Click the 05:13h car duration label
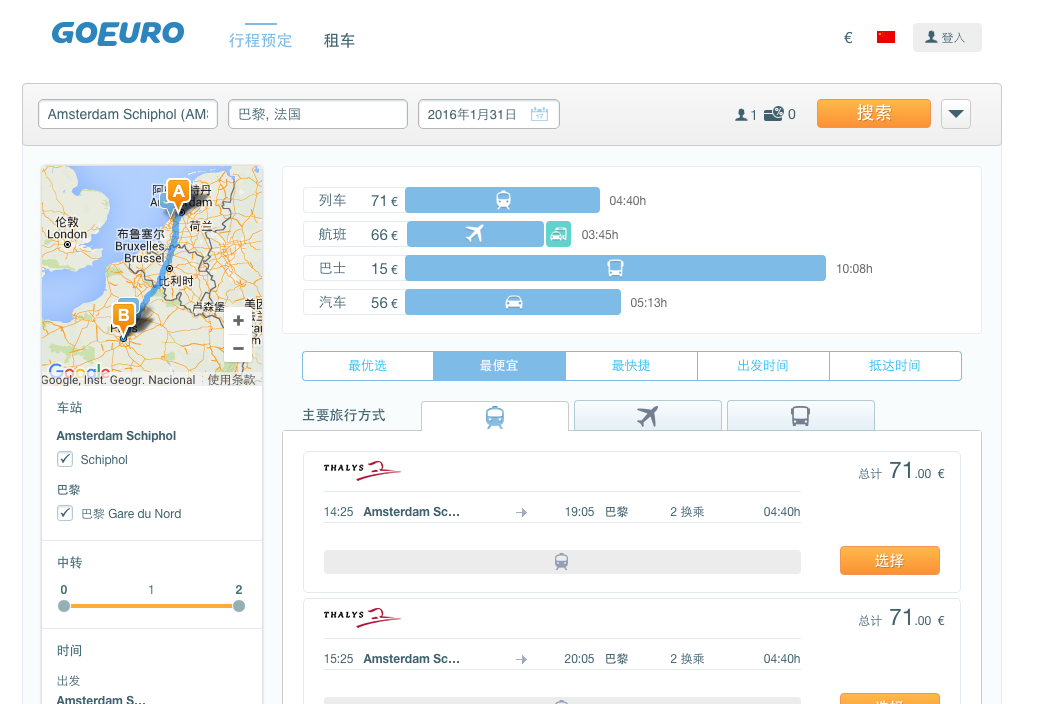The height and width of the screenshot is (704, 1049). click(648, 303)
